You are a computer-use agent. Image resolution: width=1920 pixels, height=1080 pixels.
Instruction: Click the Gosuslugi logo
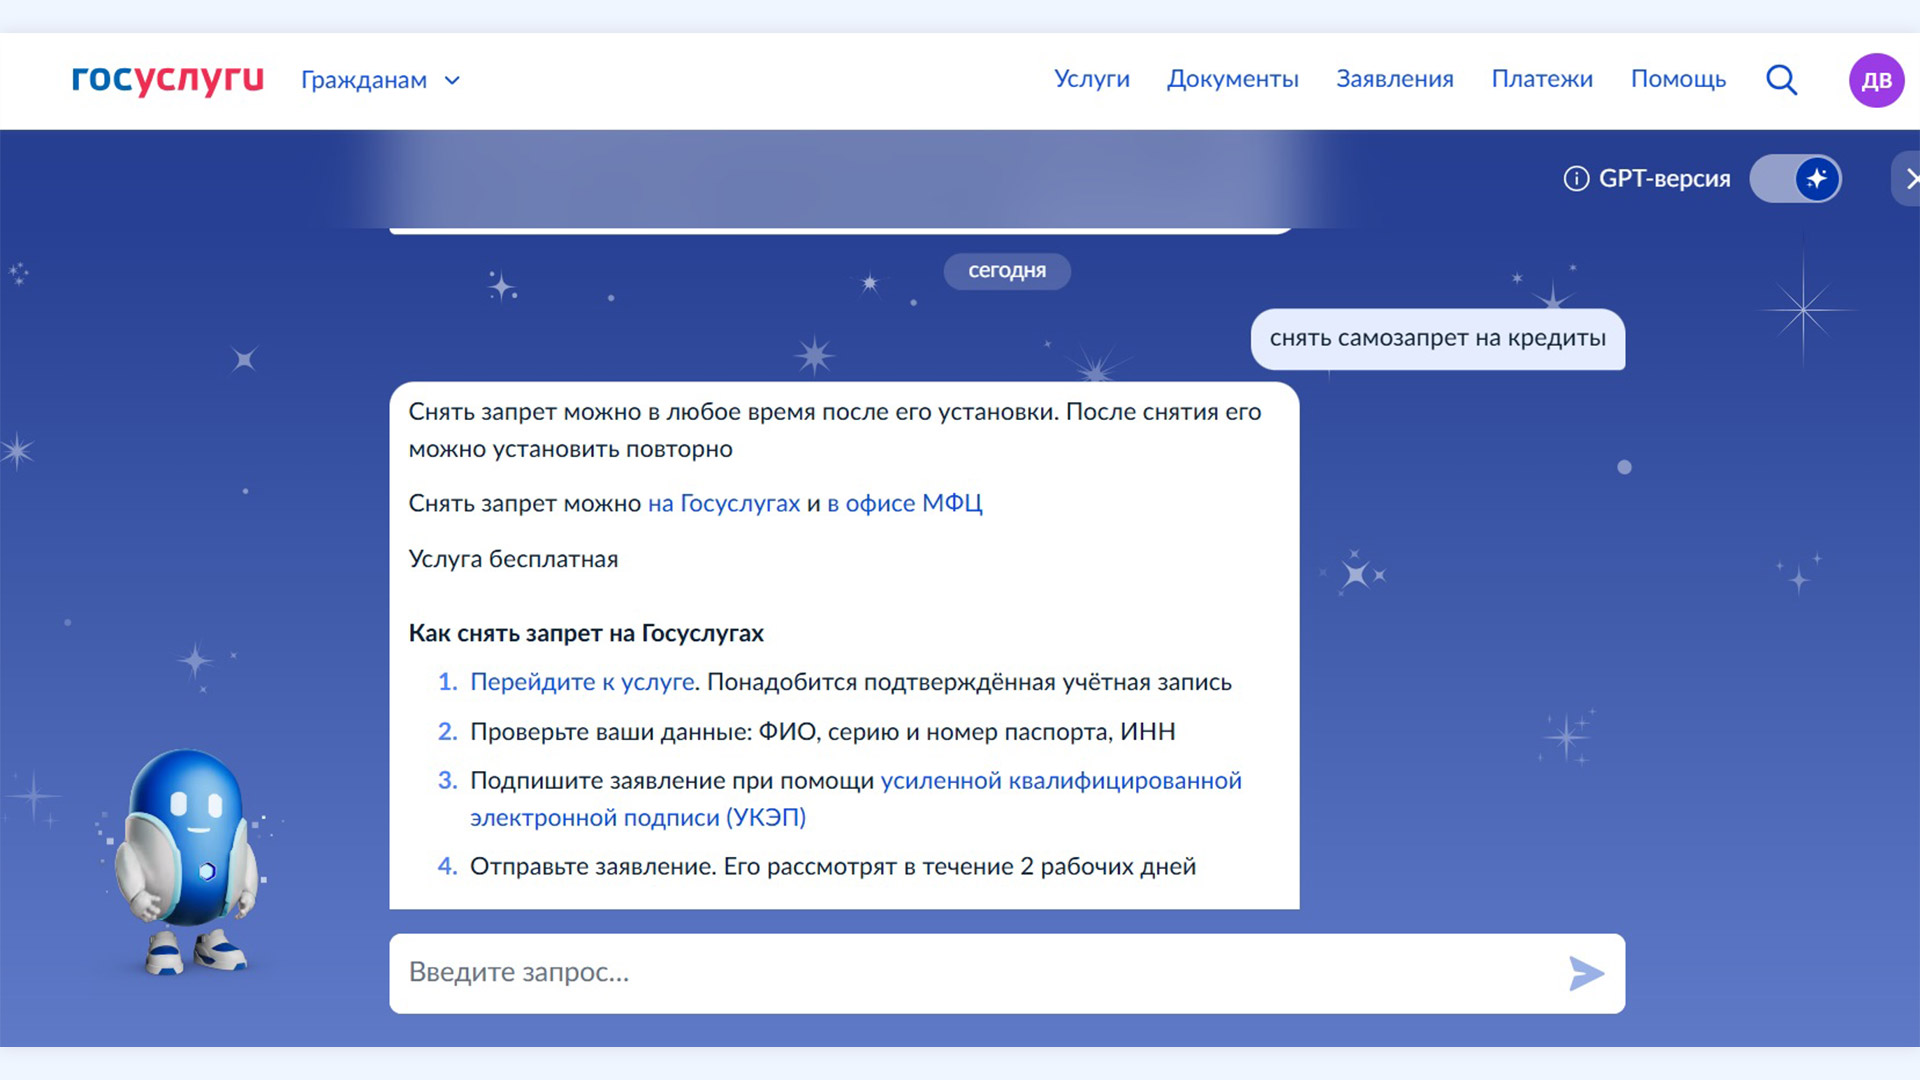coord(167,79)
